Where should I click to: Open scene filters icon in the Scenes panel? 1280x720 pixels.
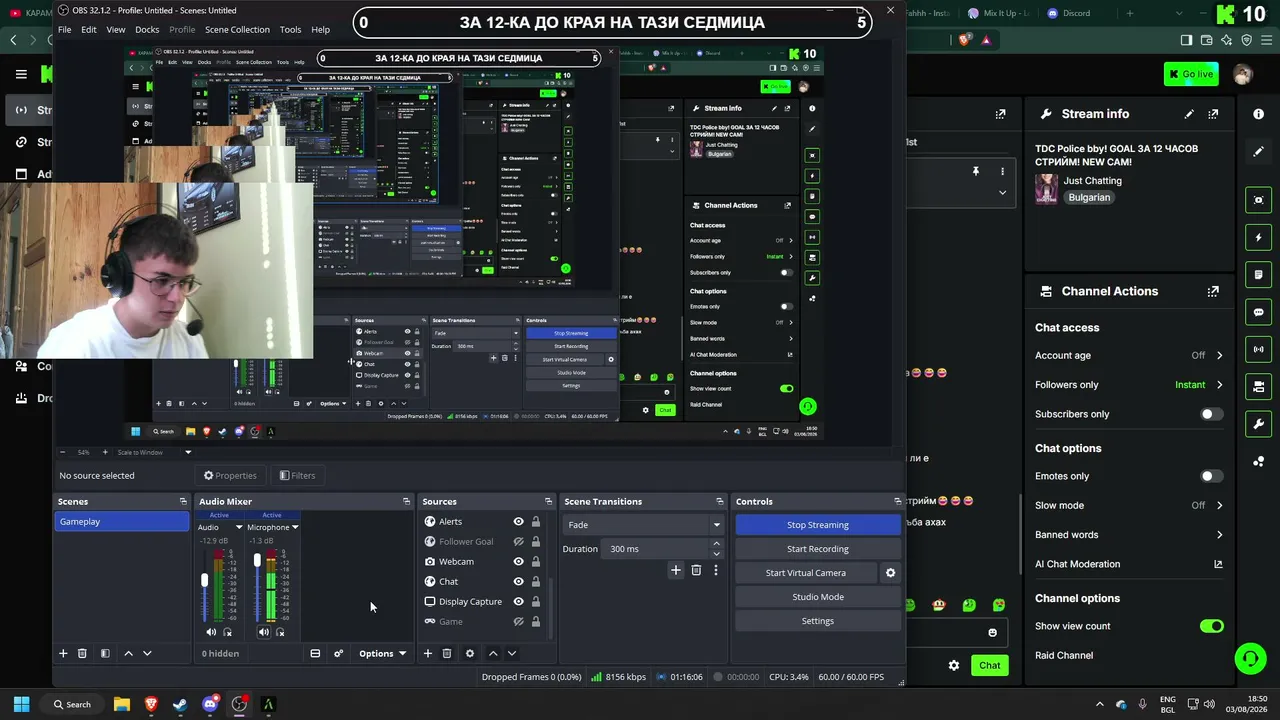pos(105,653)
